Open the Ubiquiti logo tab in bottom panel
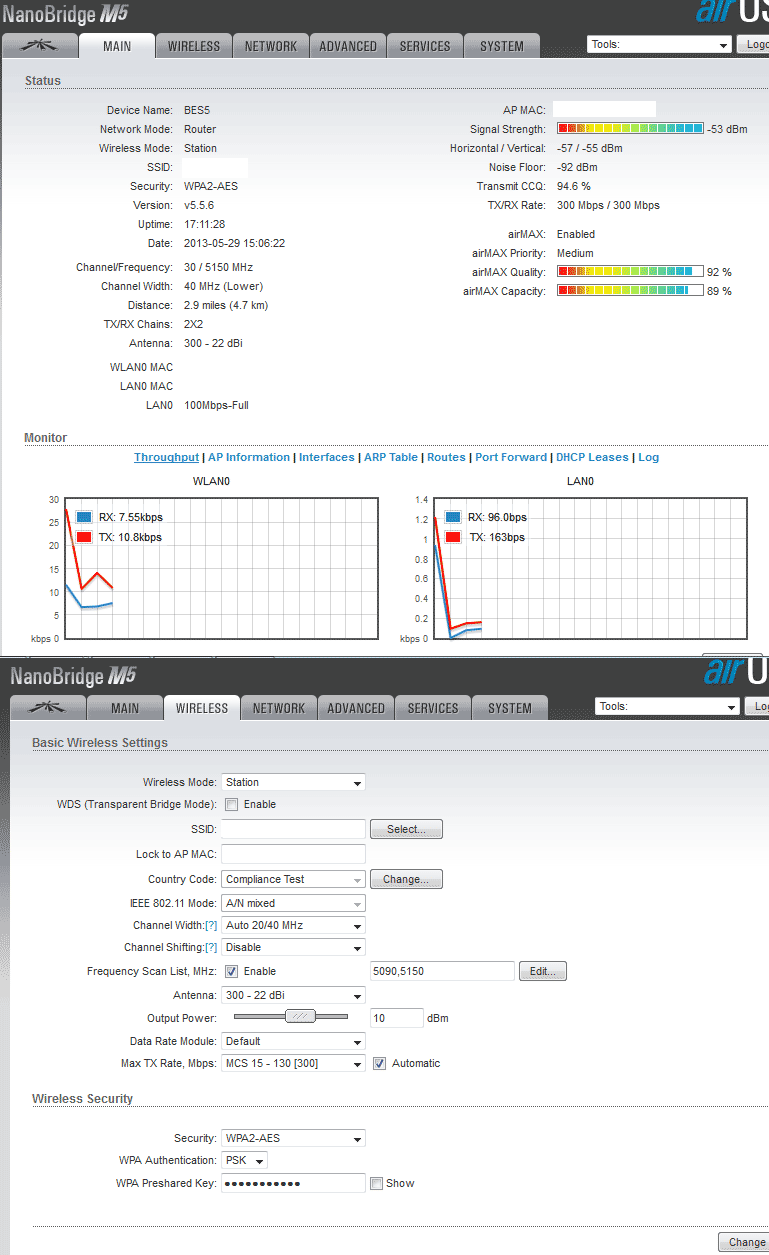 coord(48,708)
